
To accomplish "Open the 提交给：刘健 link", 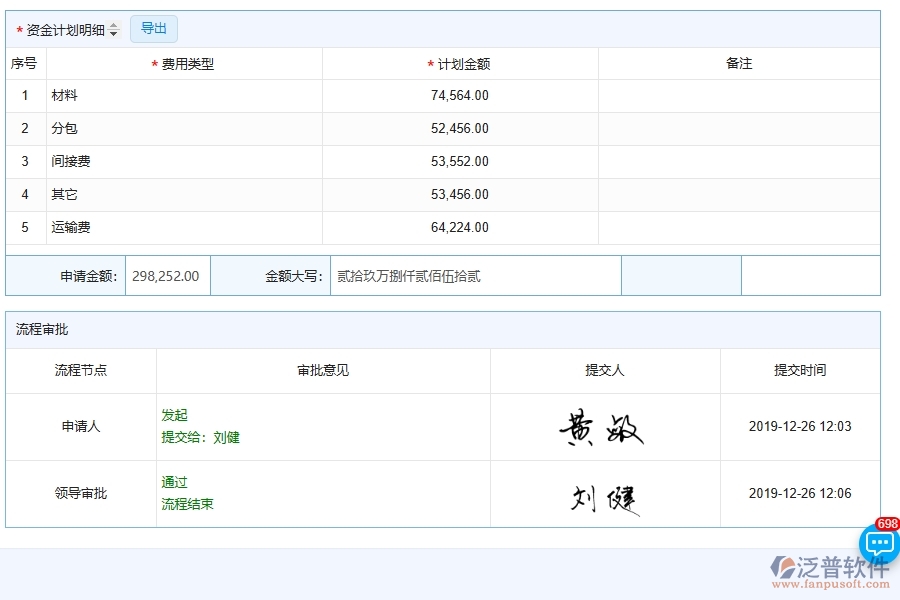I will pyautogui.click(x=202, y=437).
